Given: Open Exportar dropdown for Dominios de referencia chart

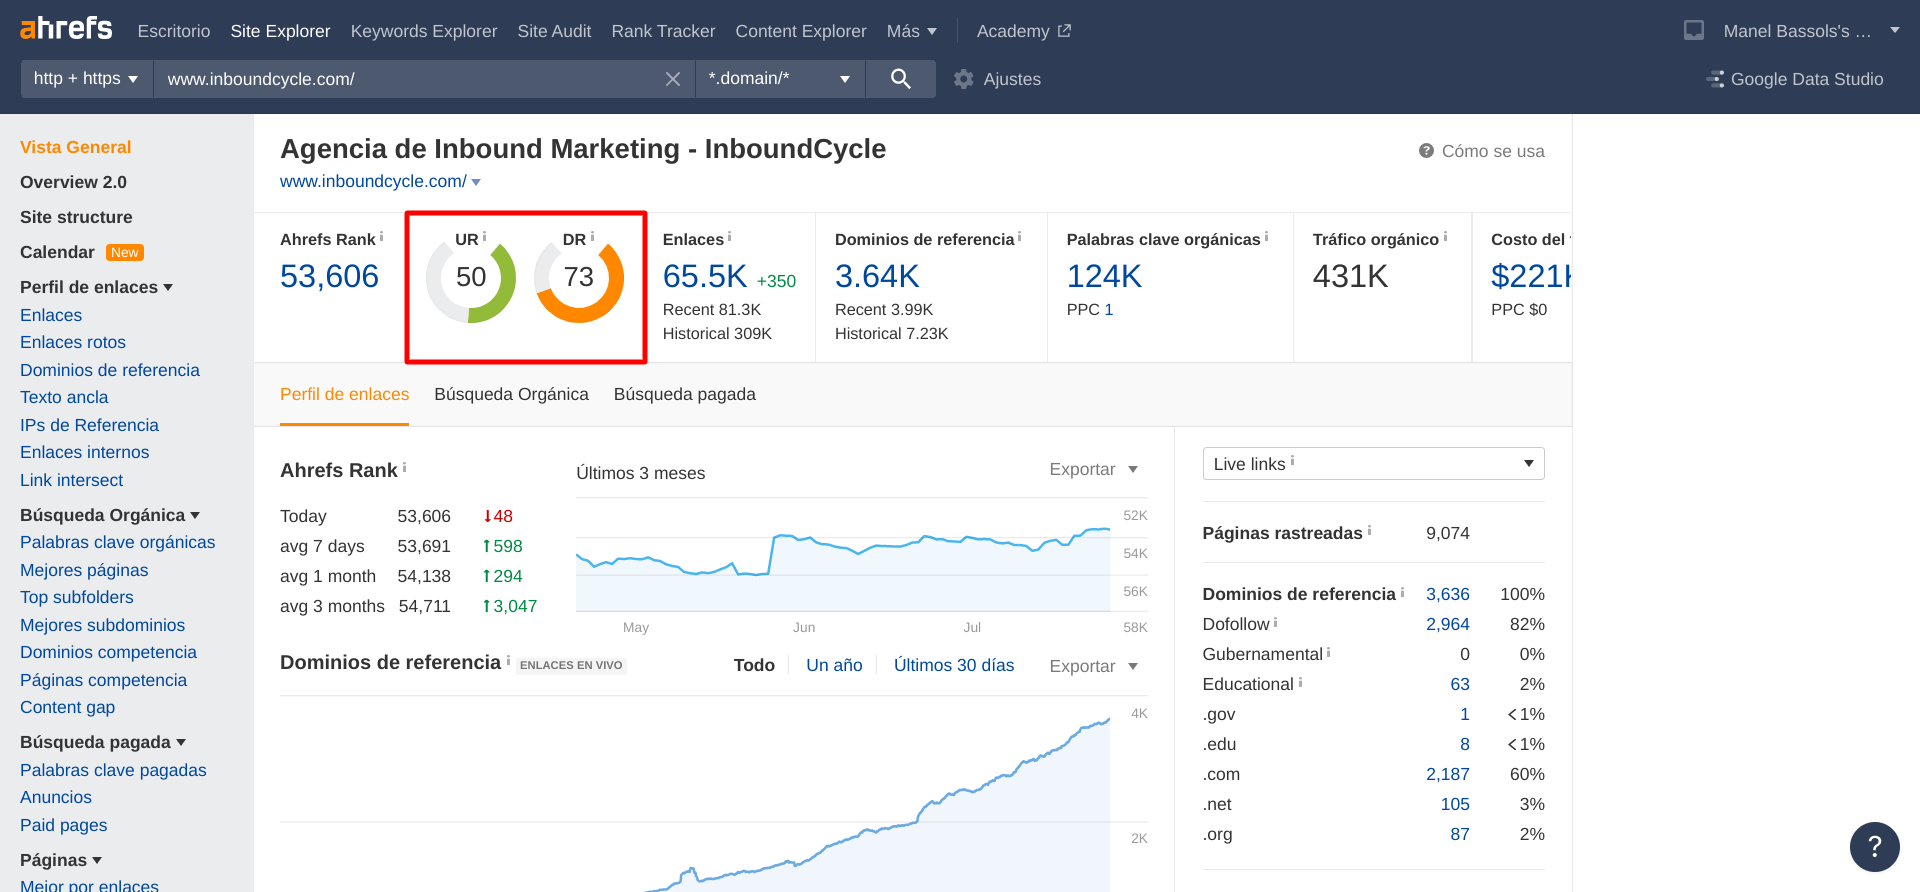Looking at the screenshot, I should (x=1094, y=666).
